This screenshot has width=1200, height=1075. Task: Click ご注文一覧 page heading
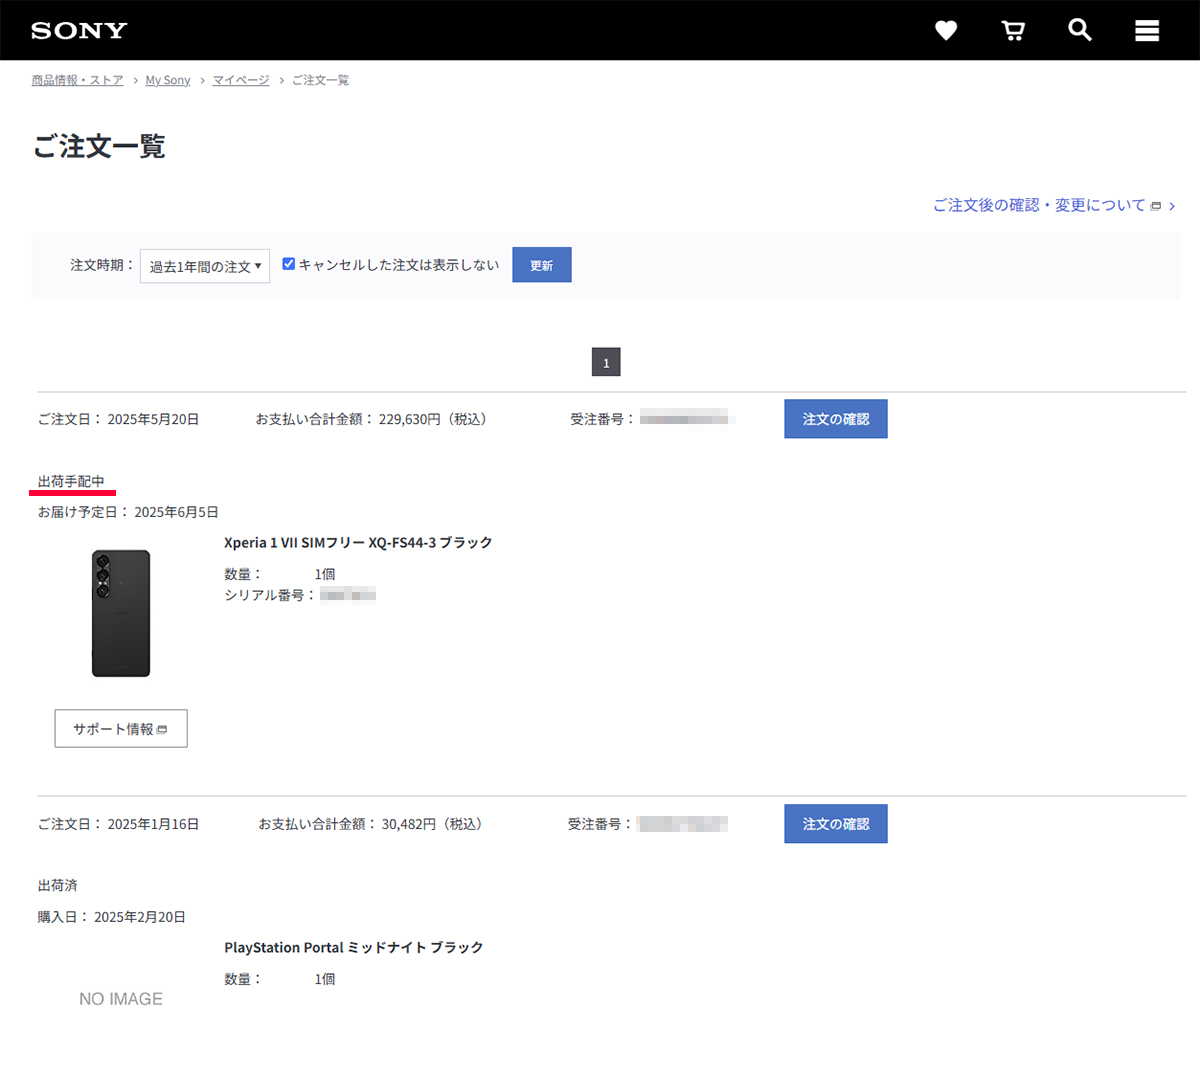(x=99, y=147)
